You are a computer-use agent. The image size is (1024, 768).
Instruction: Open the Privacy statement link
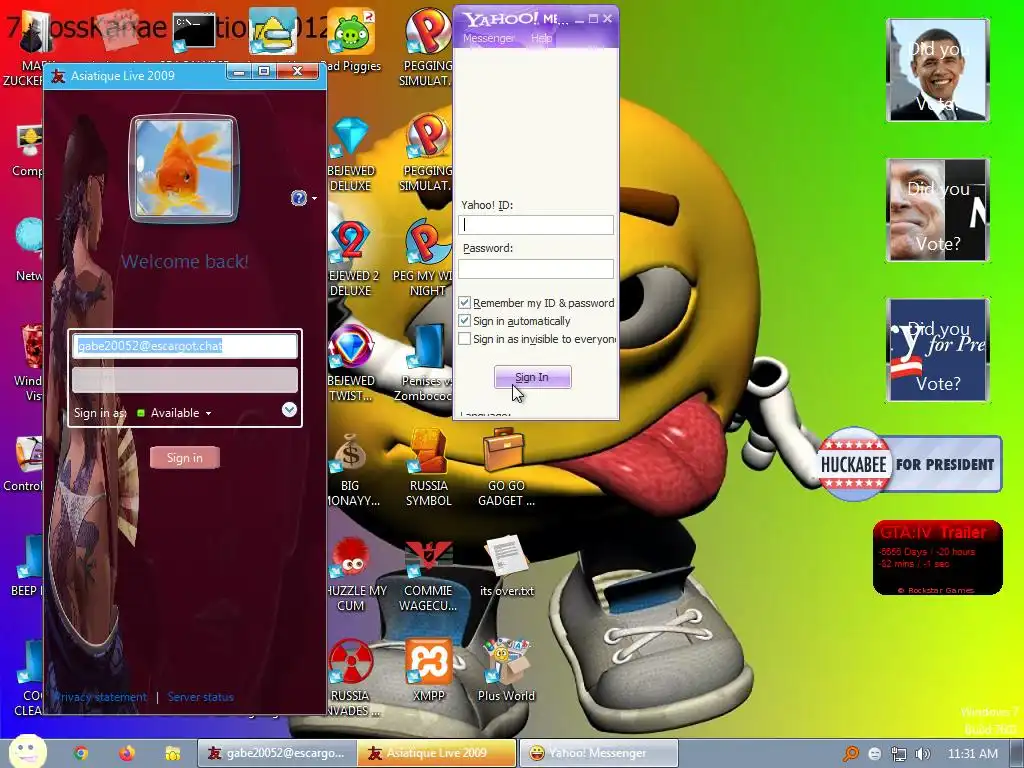pos(99,697)
